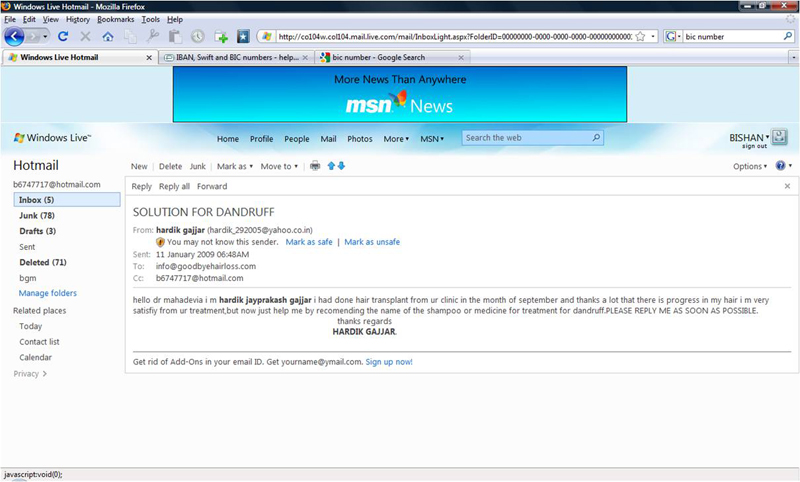Go to the Firefox Home page icon

point(107,37)
